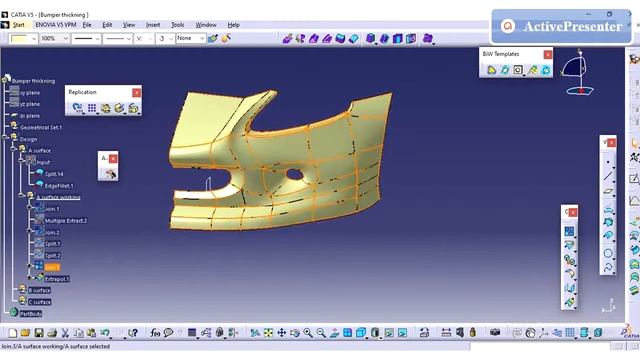Click the painter format brush icon
The height and width of the screenshot is (360, 640).
point(212,39)
